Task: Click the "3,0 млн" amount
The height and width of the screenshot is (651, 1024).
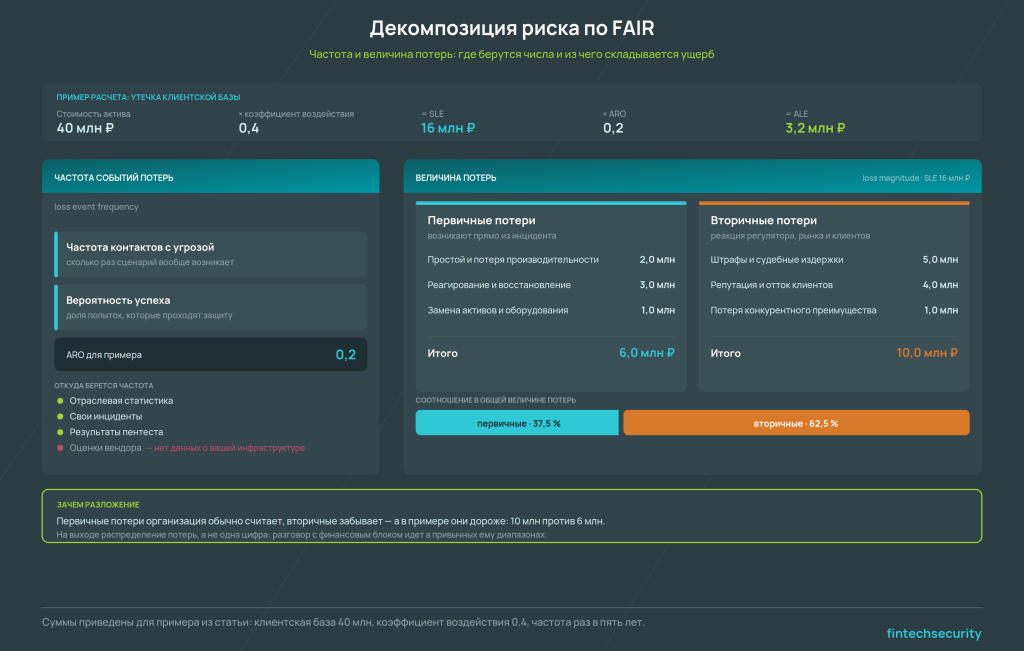Action: pyautogui.click(x=657, y=285)
